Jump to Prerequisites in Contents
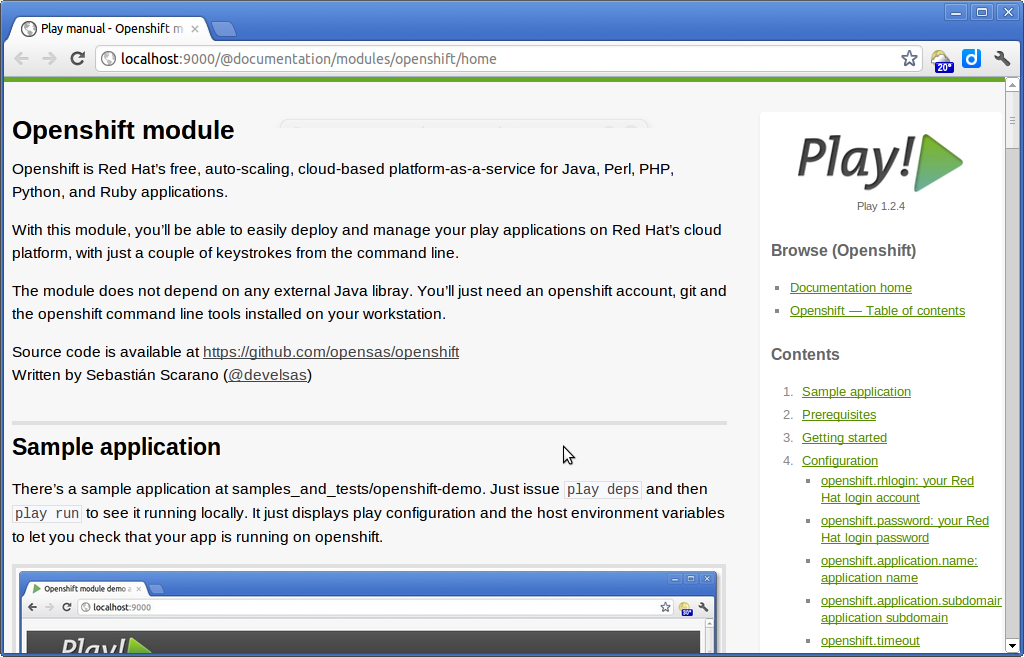 (839, 415)
